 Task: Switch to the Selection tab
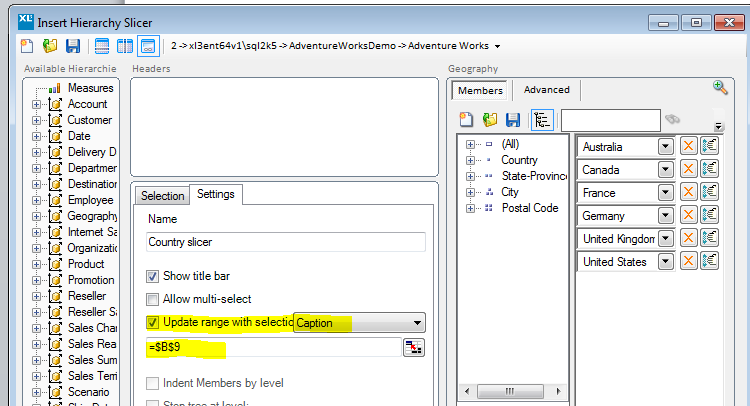pos(162,195)
